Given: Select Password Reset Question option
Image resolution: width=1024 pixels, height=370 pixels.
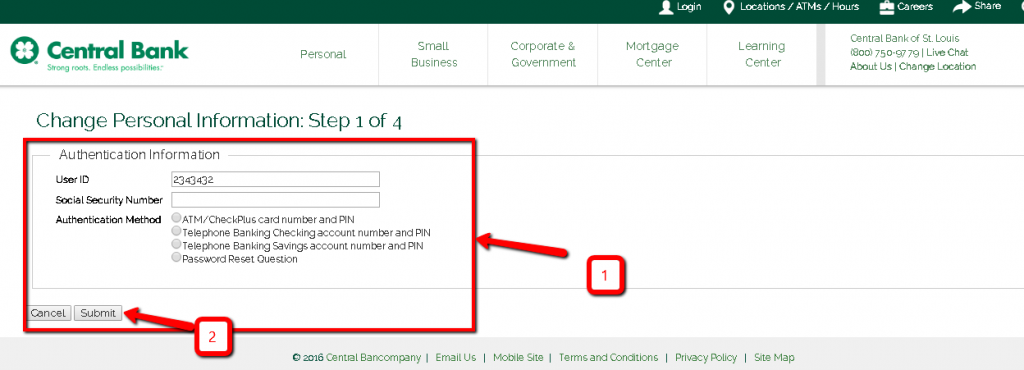Looking at the screenshot, I should click(176, 258).
